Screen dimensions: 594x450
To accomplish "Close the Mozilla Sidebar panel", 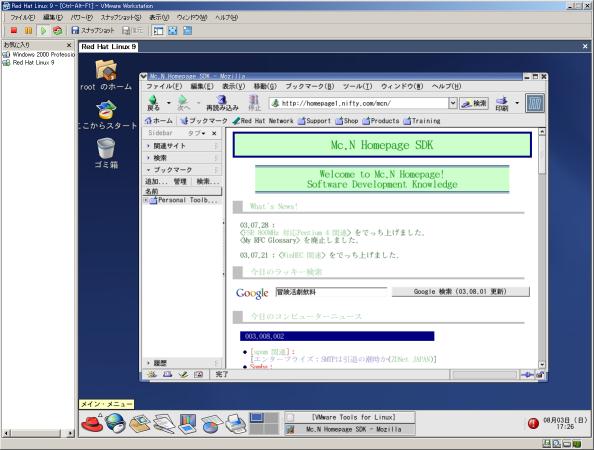I will click(214, 133).
